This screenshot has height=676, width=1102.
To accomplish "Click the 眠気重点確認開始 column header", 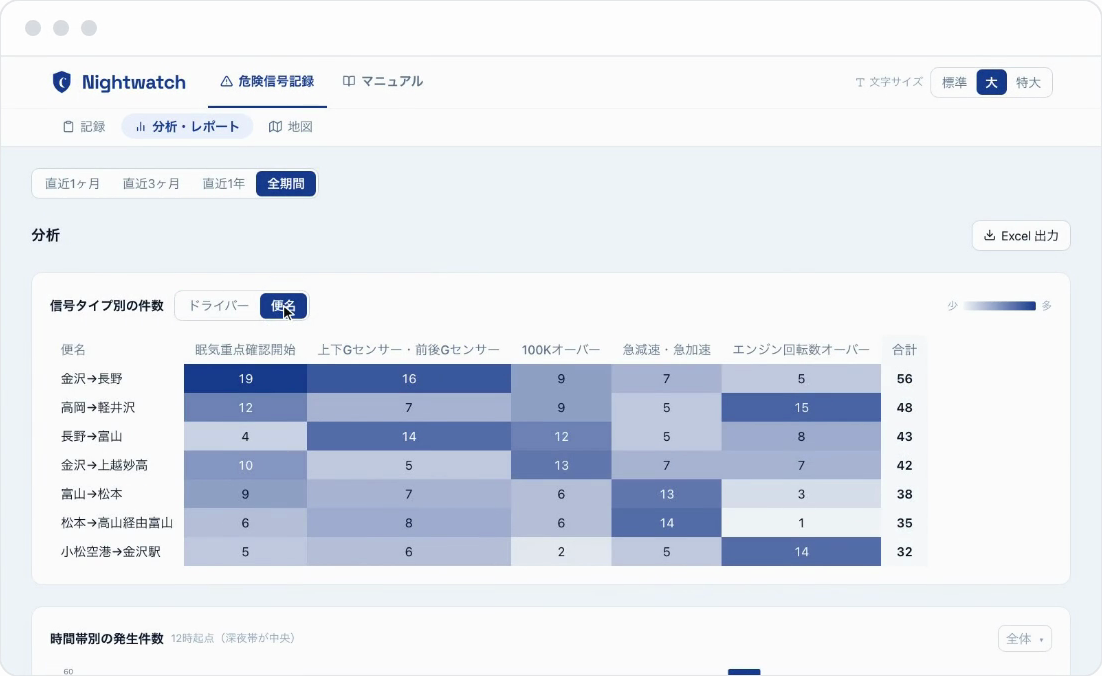I will click(x=245, y=349).
